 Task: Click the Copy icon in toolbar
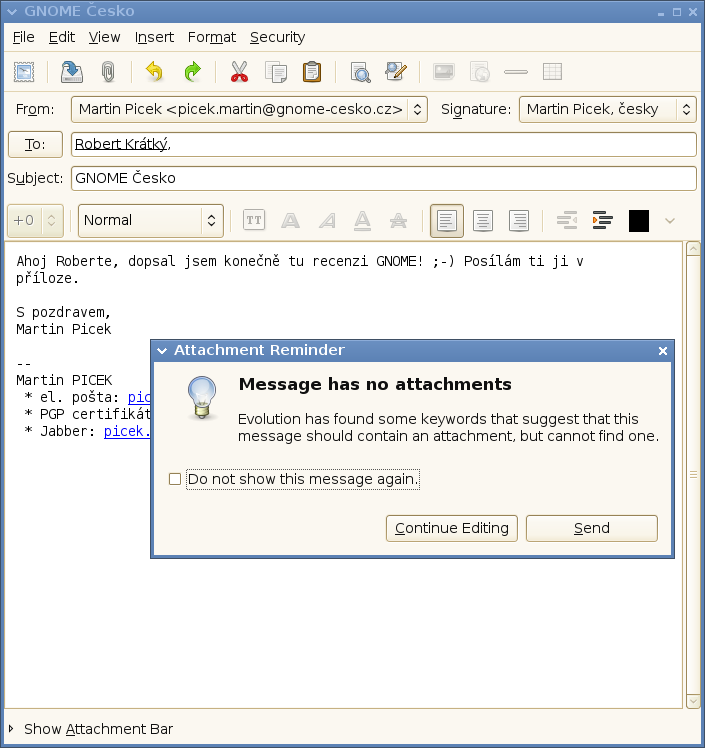coord(276,73)
